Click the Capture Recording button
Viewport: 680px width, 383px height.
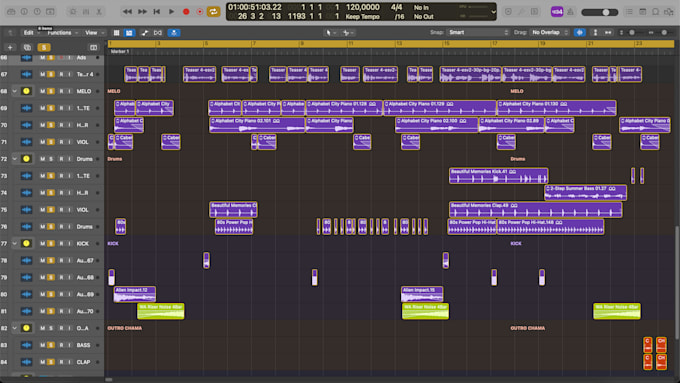click(199, 12)
